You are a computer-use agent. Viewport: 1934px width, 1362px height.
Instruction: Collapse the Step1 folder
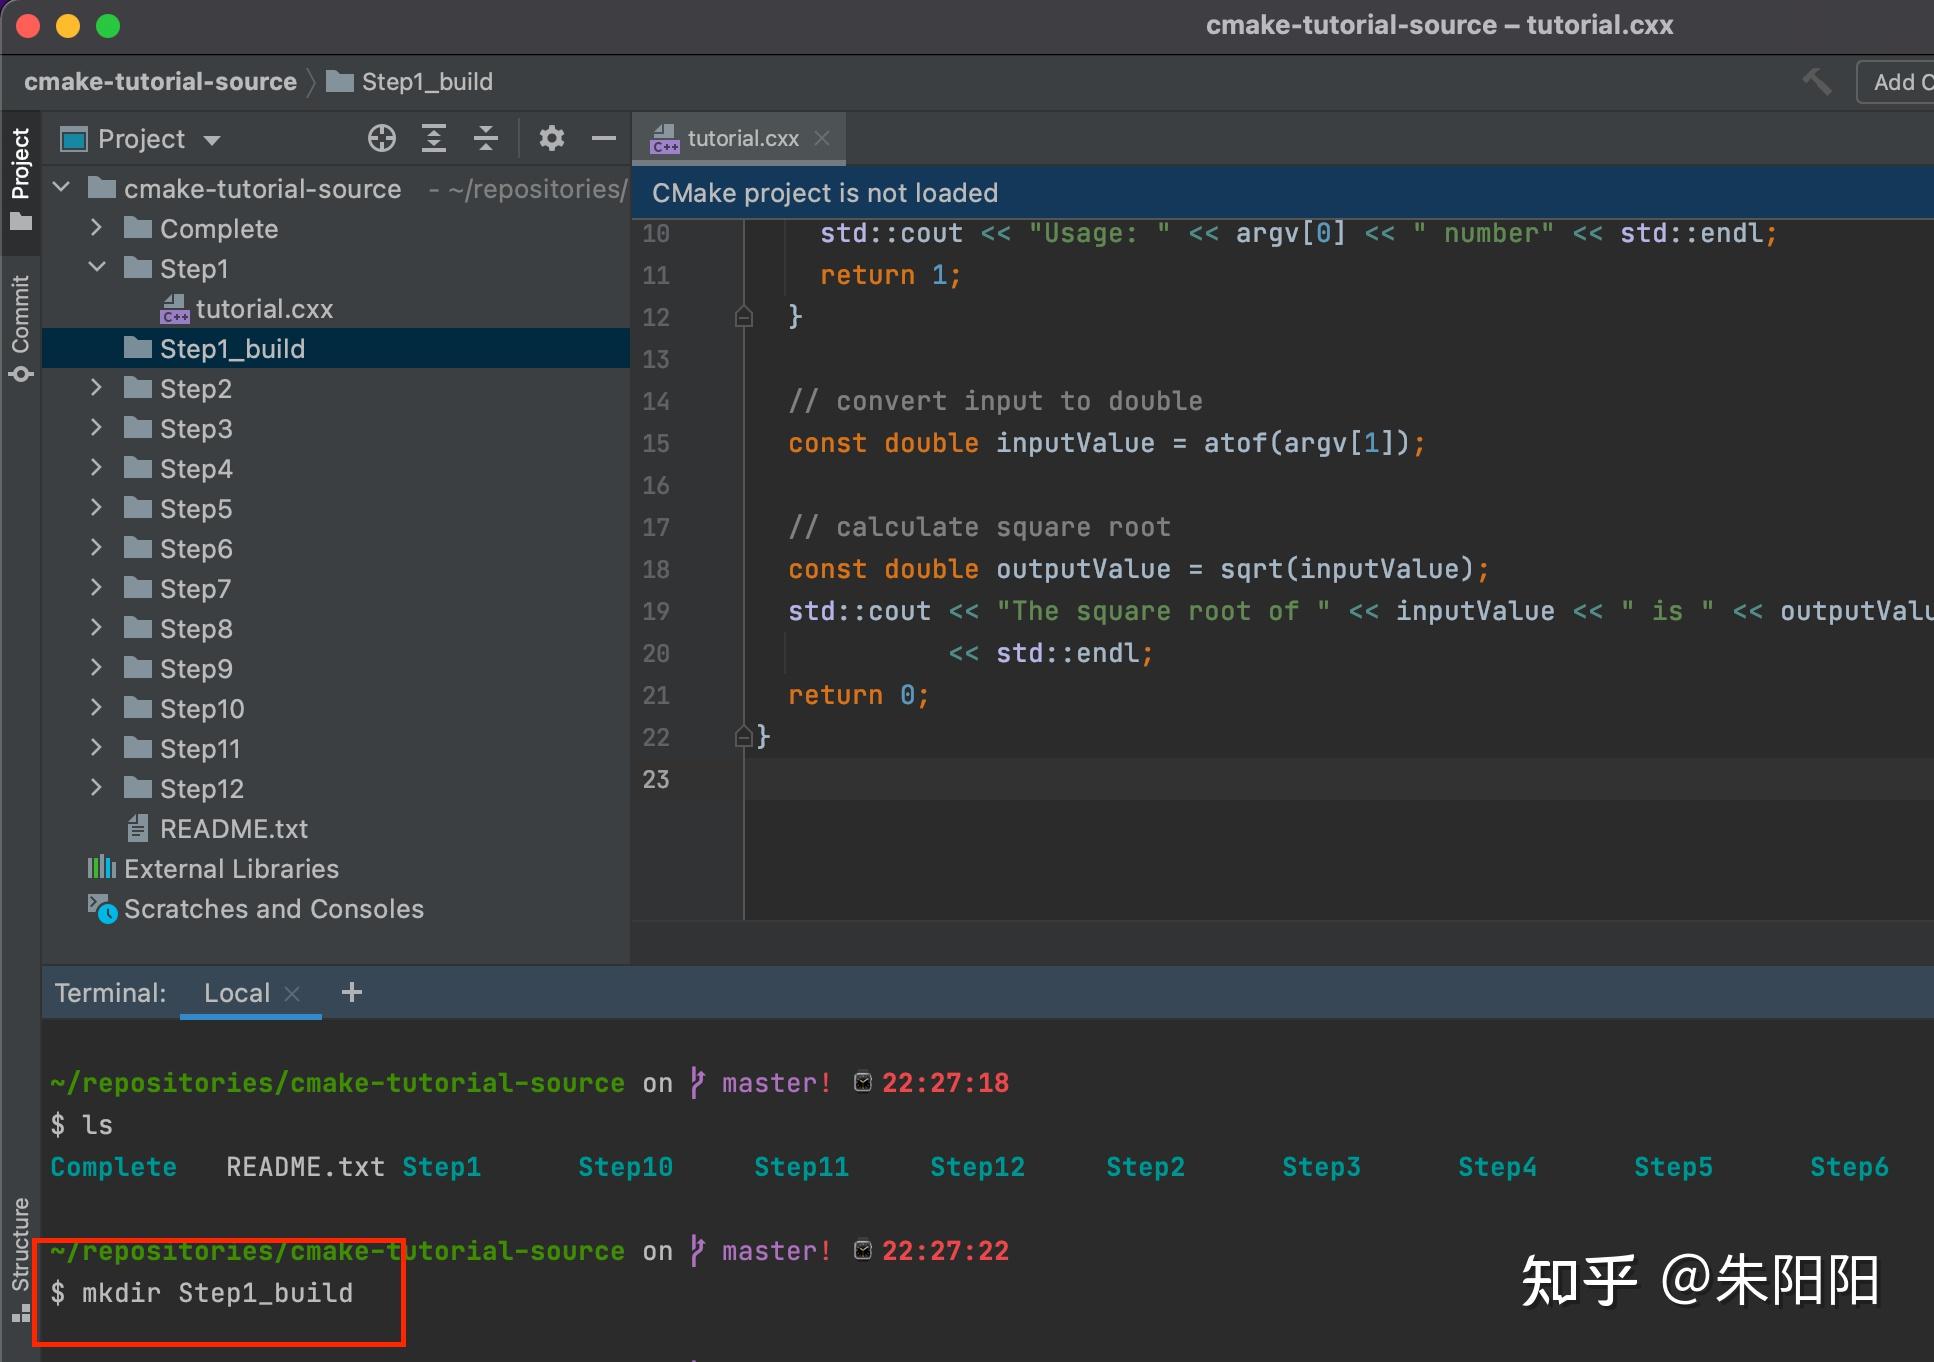[96, 267]
